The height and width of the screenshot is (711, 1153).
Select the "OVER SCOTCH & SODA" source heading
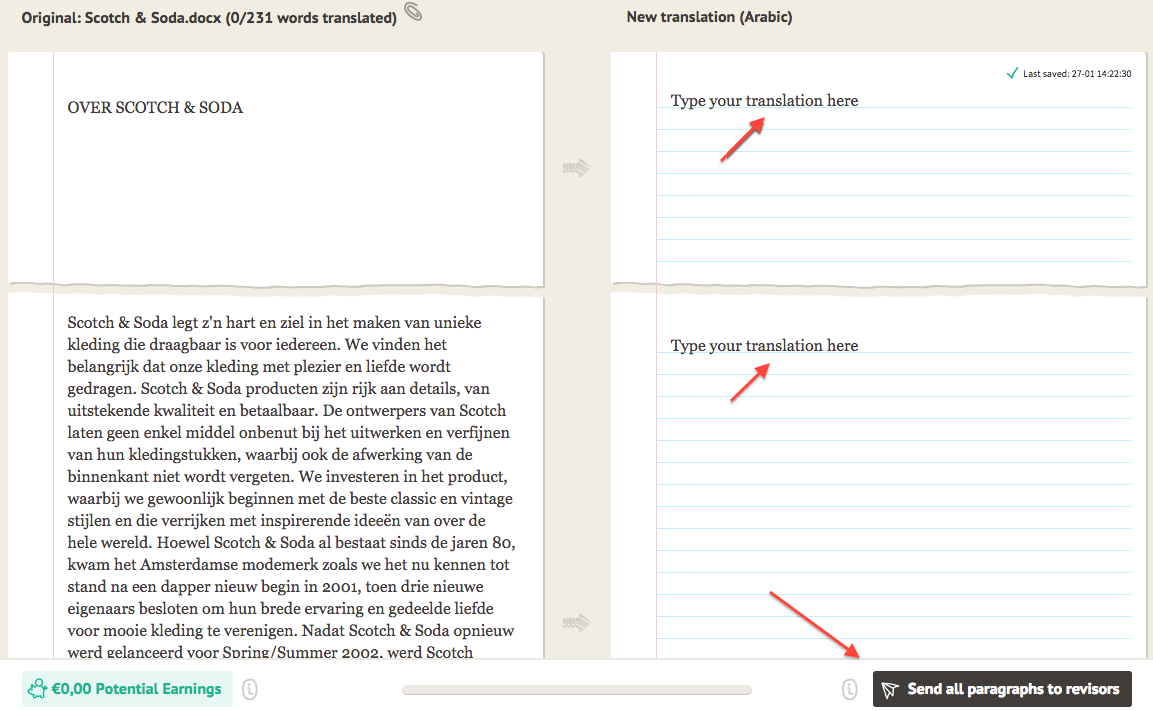tap(155, 108)
